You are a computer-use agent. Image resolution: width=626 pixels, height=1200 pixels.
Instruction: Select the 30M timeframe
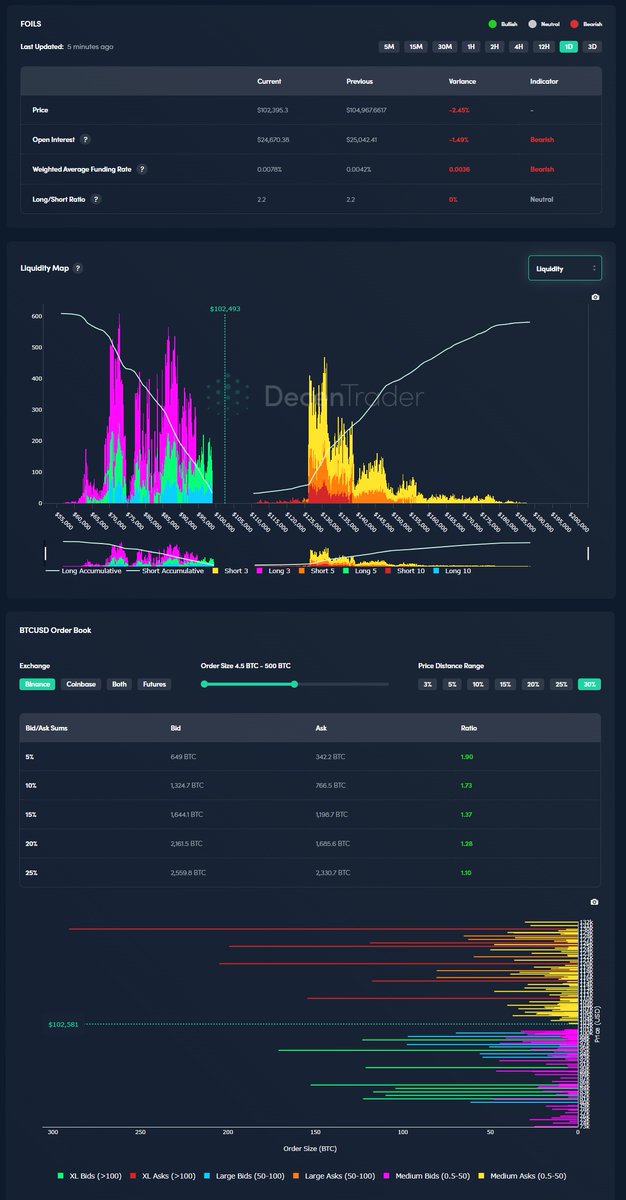[444, 47]
